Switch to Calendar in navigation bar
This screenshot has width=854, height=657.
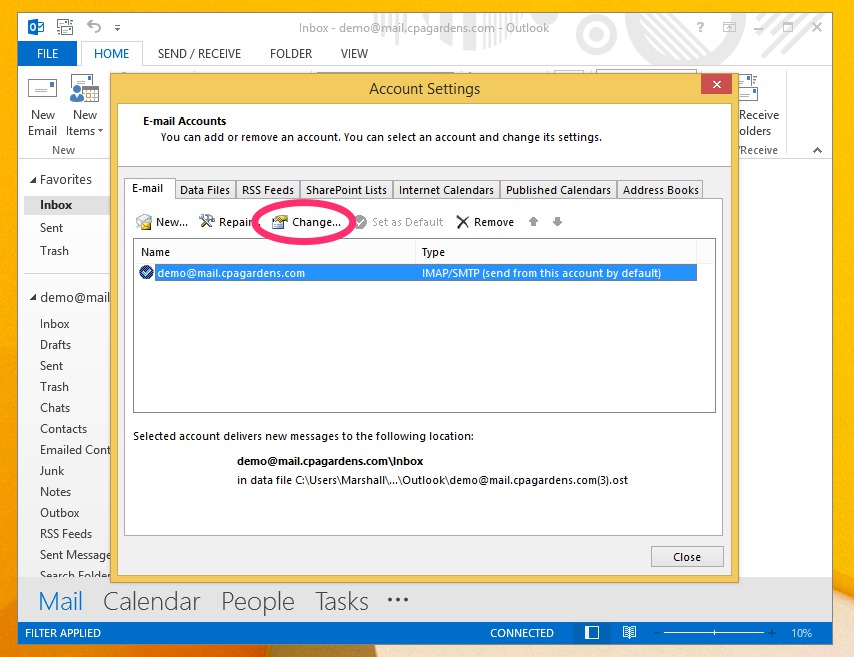(151, 601)
